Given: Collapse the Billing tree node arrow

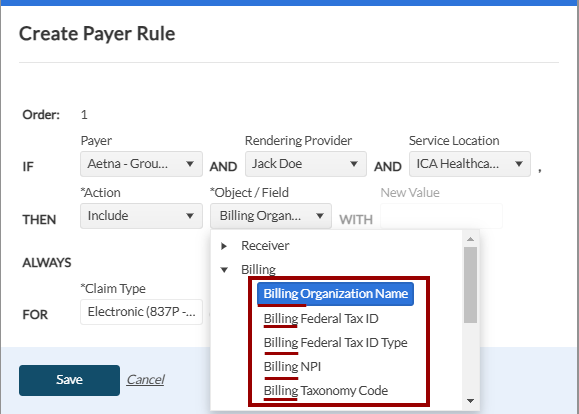Looking at the screenshot, I should 224,270.
